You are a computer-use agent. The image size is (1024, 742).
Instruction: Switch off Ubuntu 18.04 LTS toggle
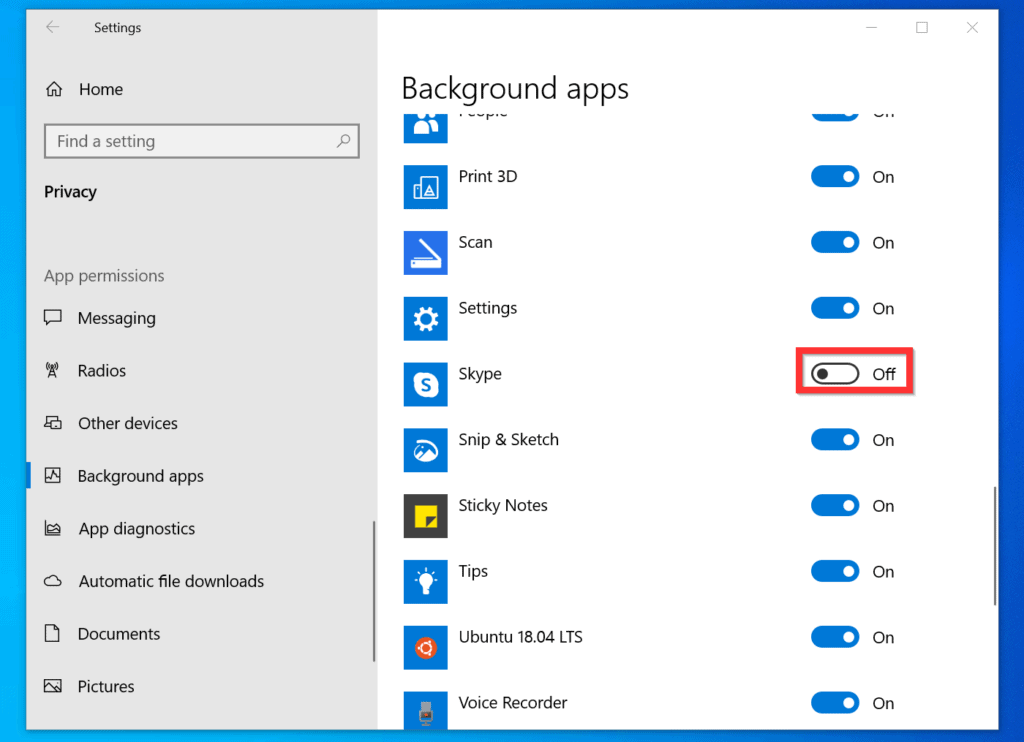coord(835,638)
